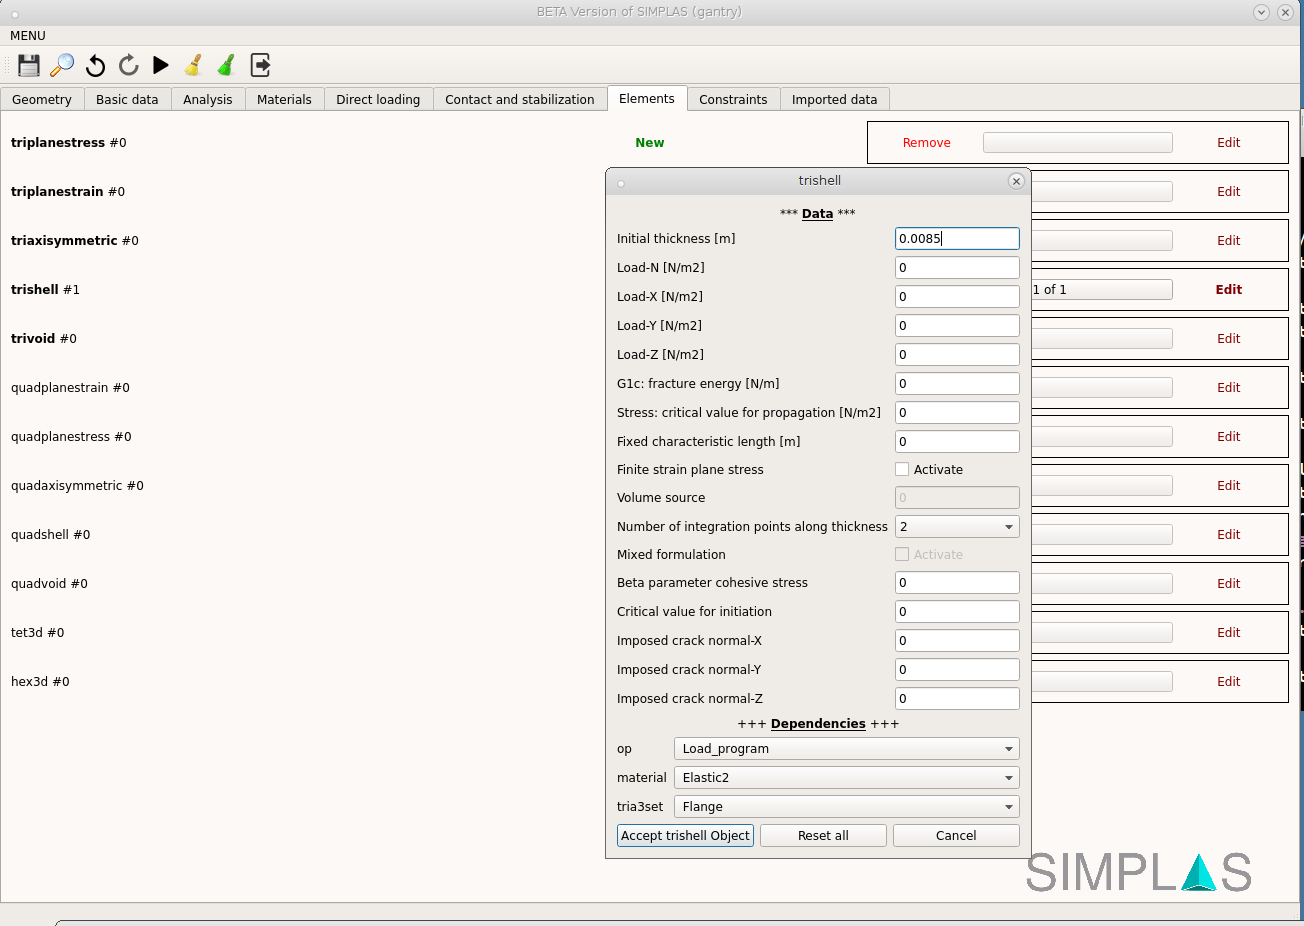Expand the op Load_program dropdown
Viewport: 1304px width, 926px height.
click(846, 749)
